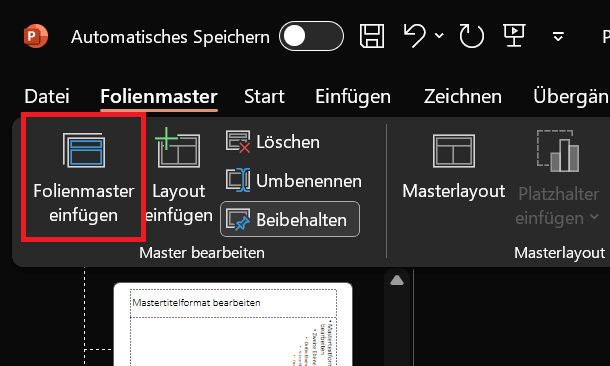
Task: Go to the Zeichnen tab
Action: coord(463,96)
